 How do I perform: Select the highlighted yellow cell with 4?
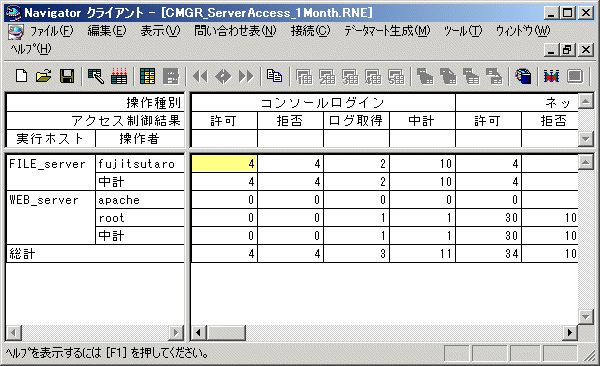coord(224,163)
